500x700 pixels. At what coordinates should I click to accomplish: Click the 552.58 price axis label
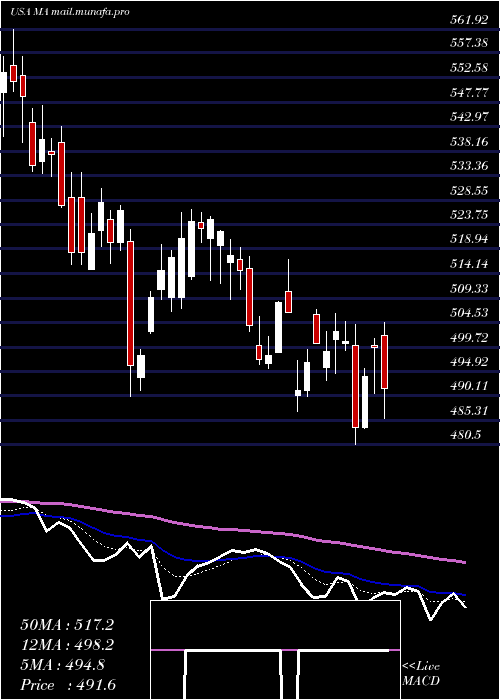(468, 68)
